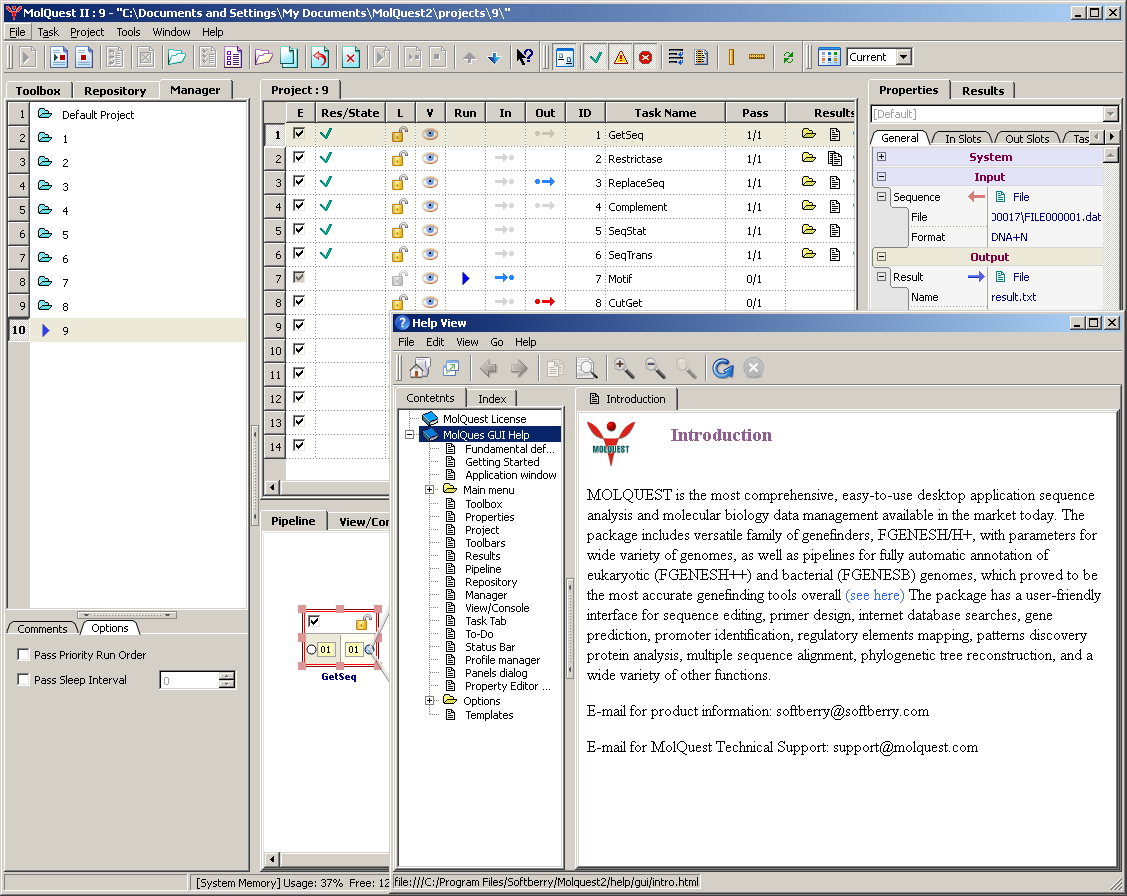Screen dimensions: 1127x896
Task: Enable Pass Priority Run Order checkbox
Action: (24, 655)
